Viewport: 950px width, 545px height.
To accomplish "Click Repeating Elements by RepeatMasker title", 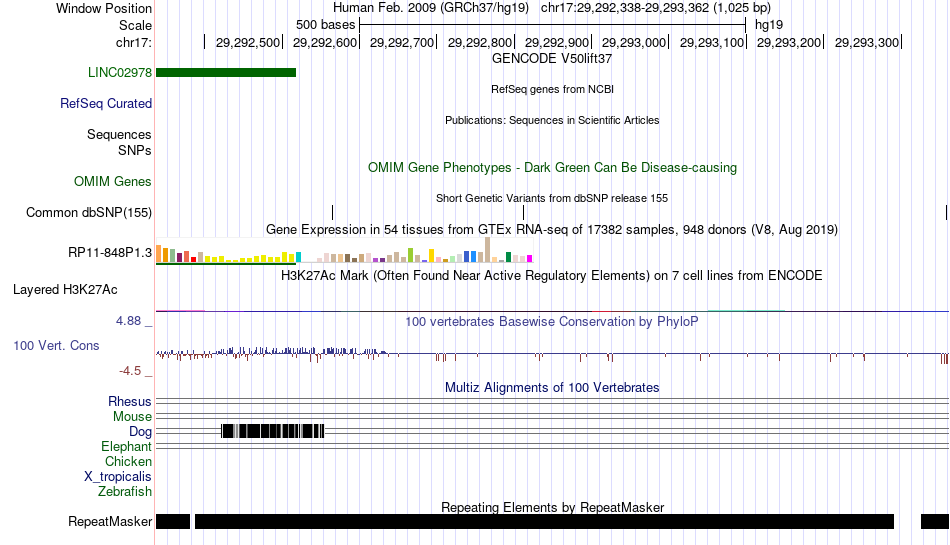I will click(x=553, y=507).
